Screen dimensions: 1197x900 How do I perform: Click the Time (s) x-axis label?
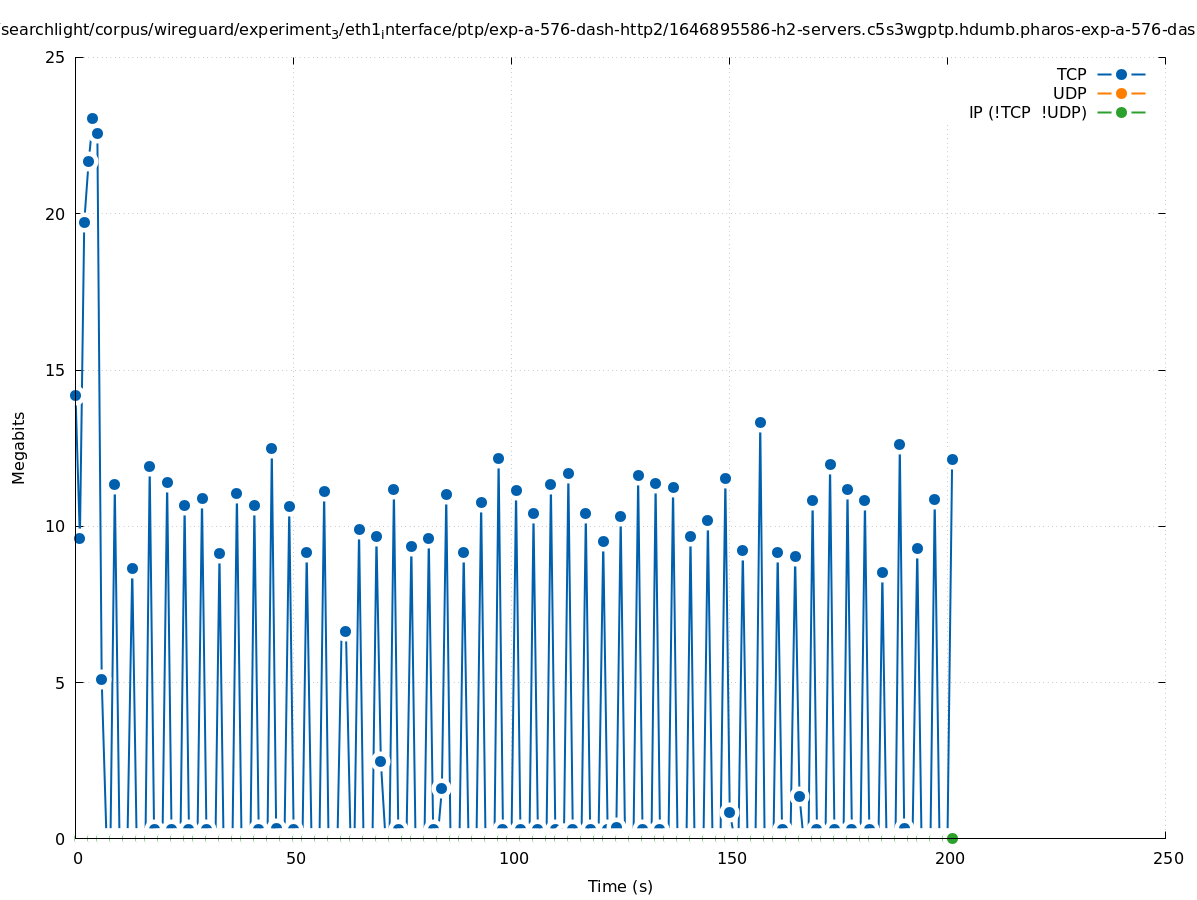point(620,886)
